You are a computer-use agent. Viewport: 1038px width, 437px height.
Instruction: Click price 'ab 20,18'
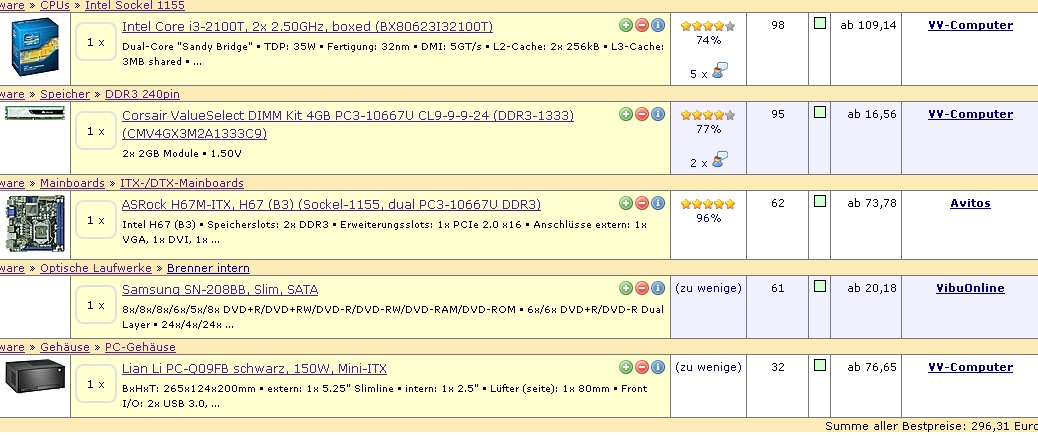872,288
